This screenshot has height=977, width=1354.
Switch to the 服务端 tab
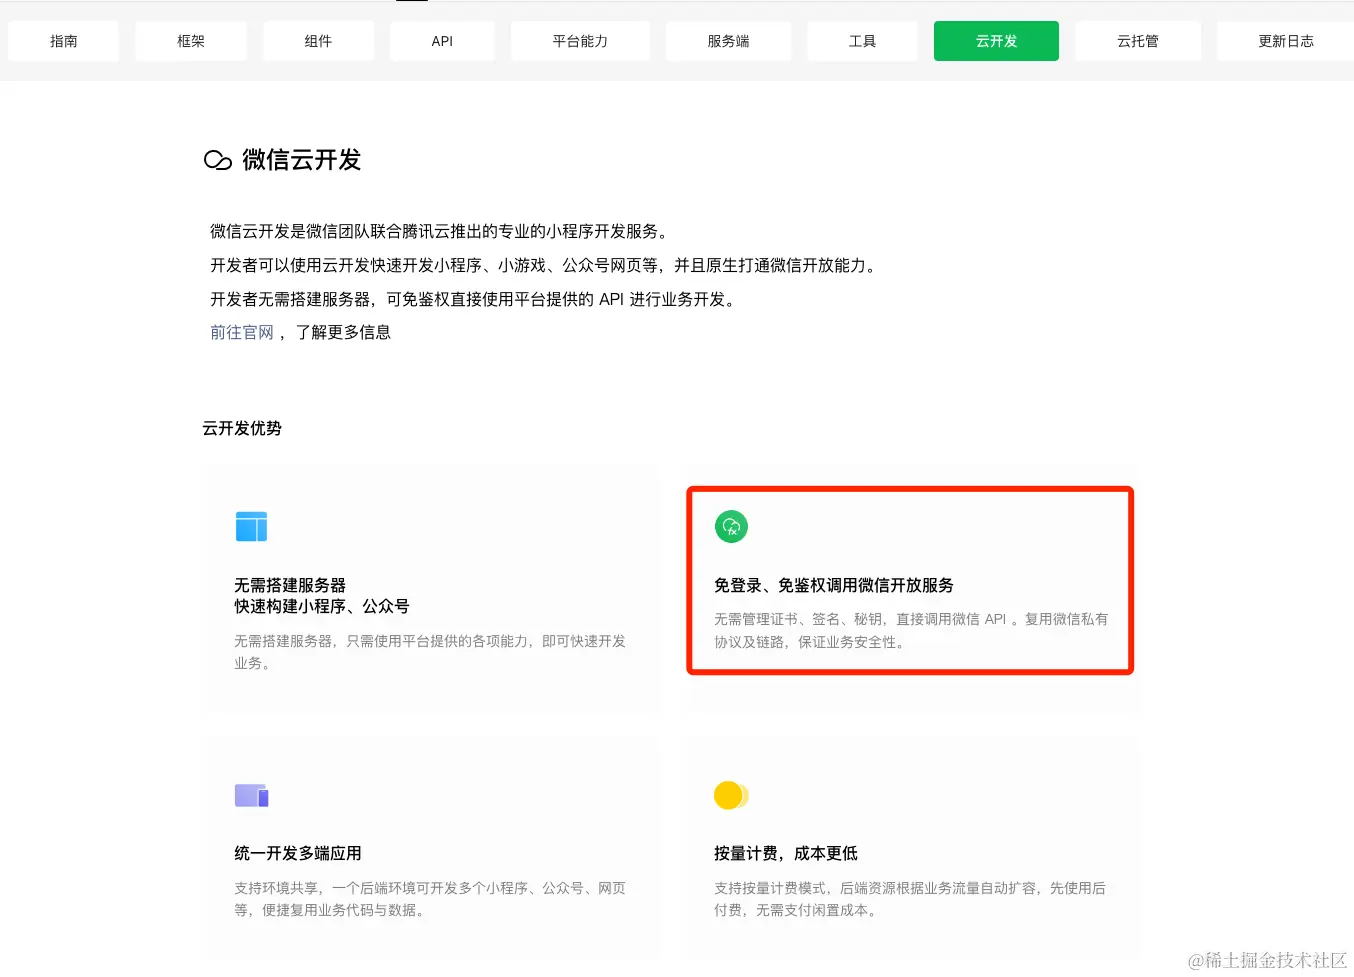pos(728,41)
